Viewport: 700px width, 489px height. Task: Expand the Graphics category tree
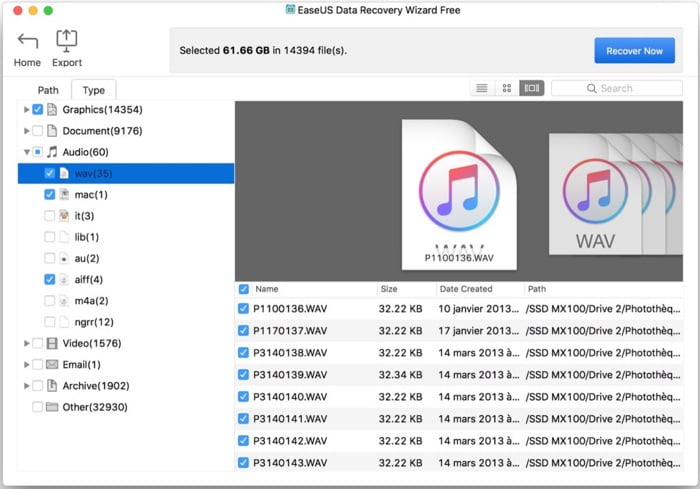pos(26,109)
